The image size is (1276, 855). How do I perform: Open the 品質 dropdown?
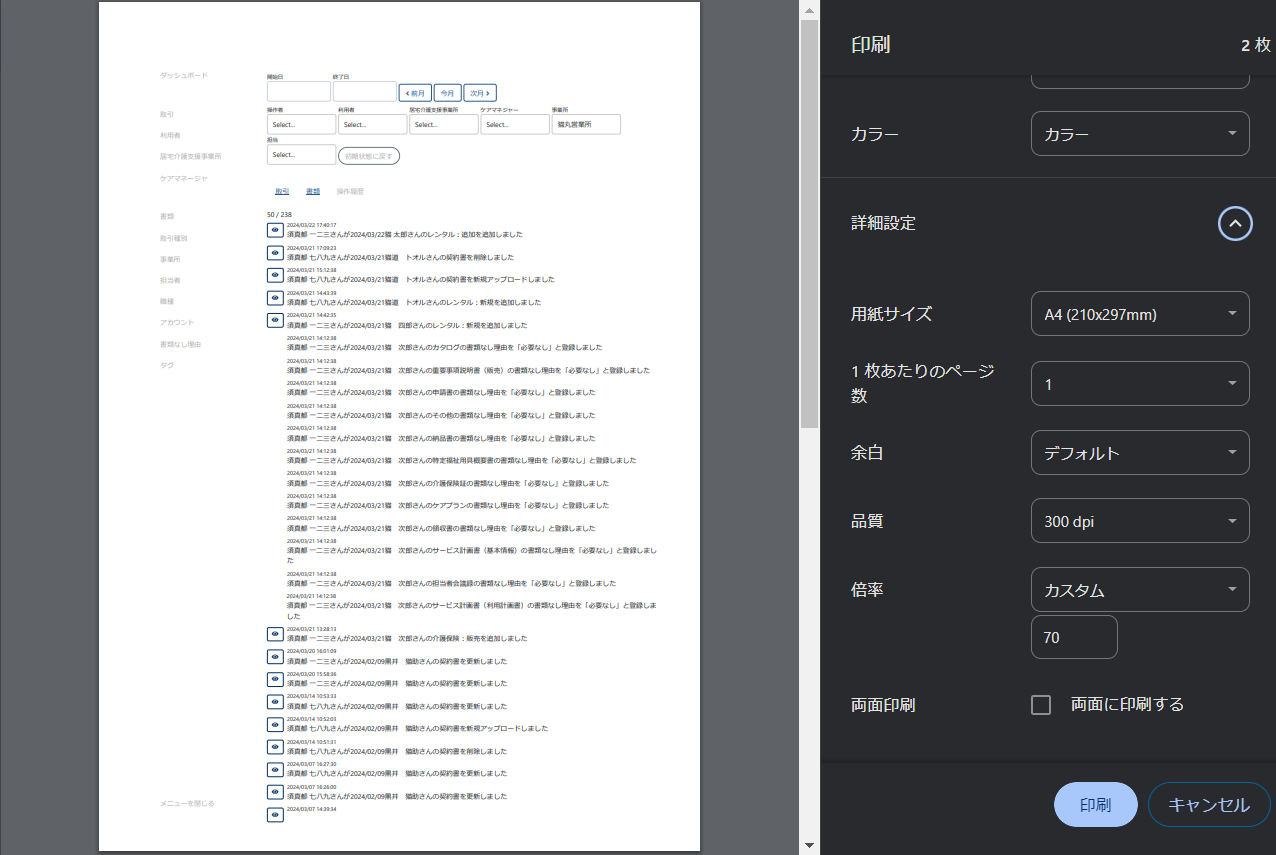point(1139,520)
